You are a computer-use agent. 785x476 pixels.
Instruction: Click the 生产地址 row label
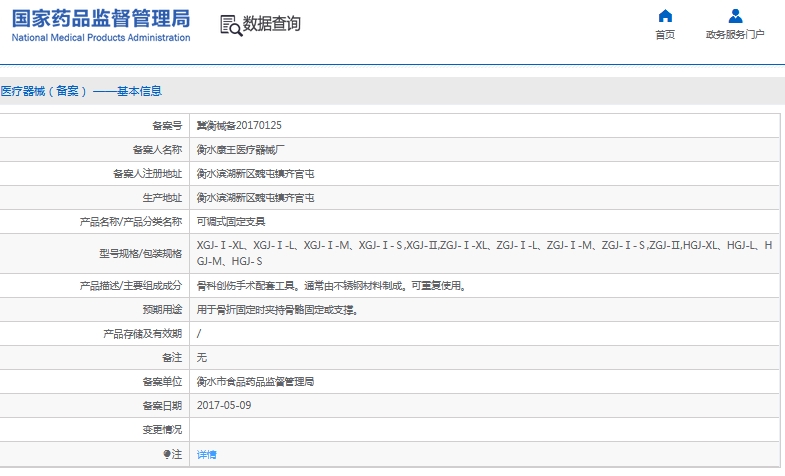pyautogui.click(x=162, y=198)
